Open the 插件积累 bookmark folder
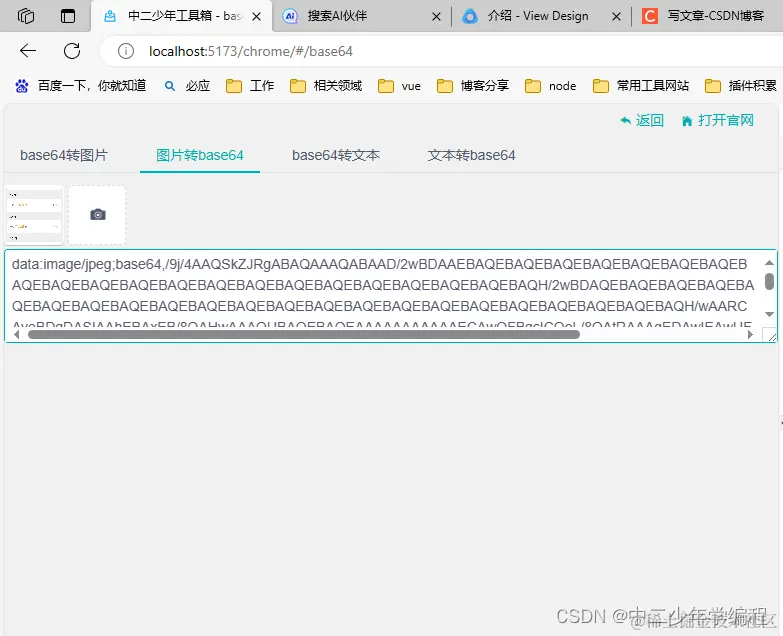The height and width of the screenshot is (636, 783). 741,86
